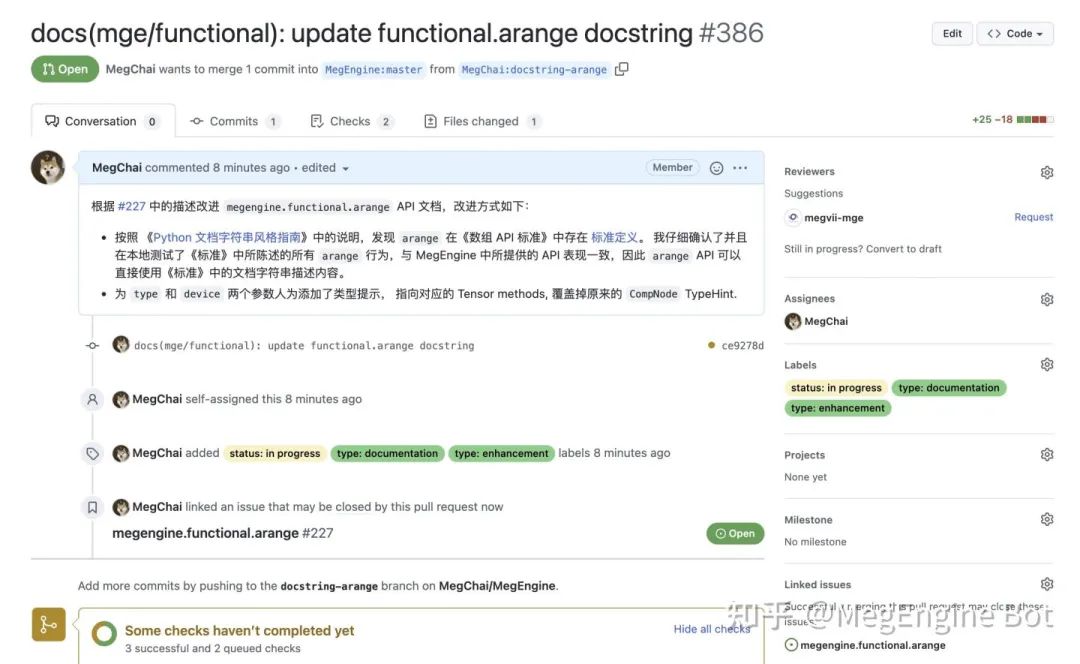This screenshot has width=1080, height=664.
Task: Click the timeline 'status: in progress' label
Action: (x=275, y=453)
